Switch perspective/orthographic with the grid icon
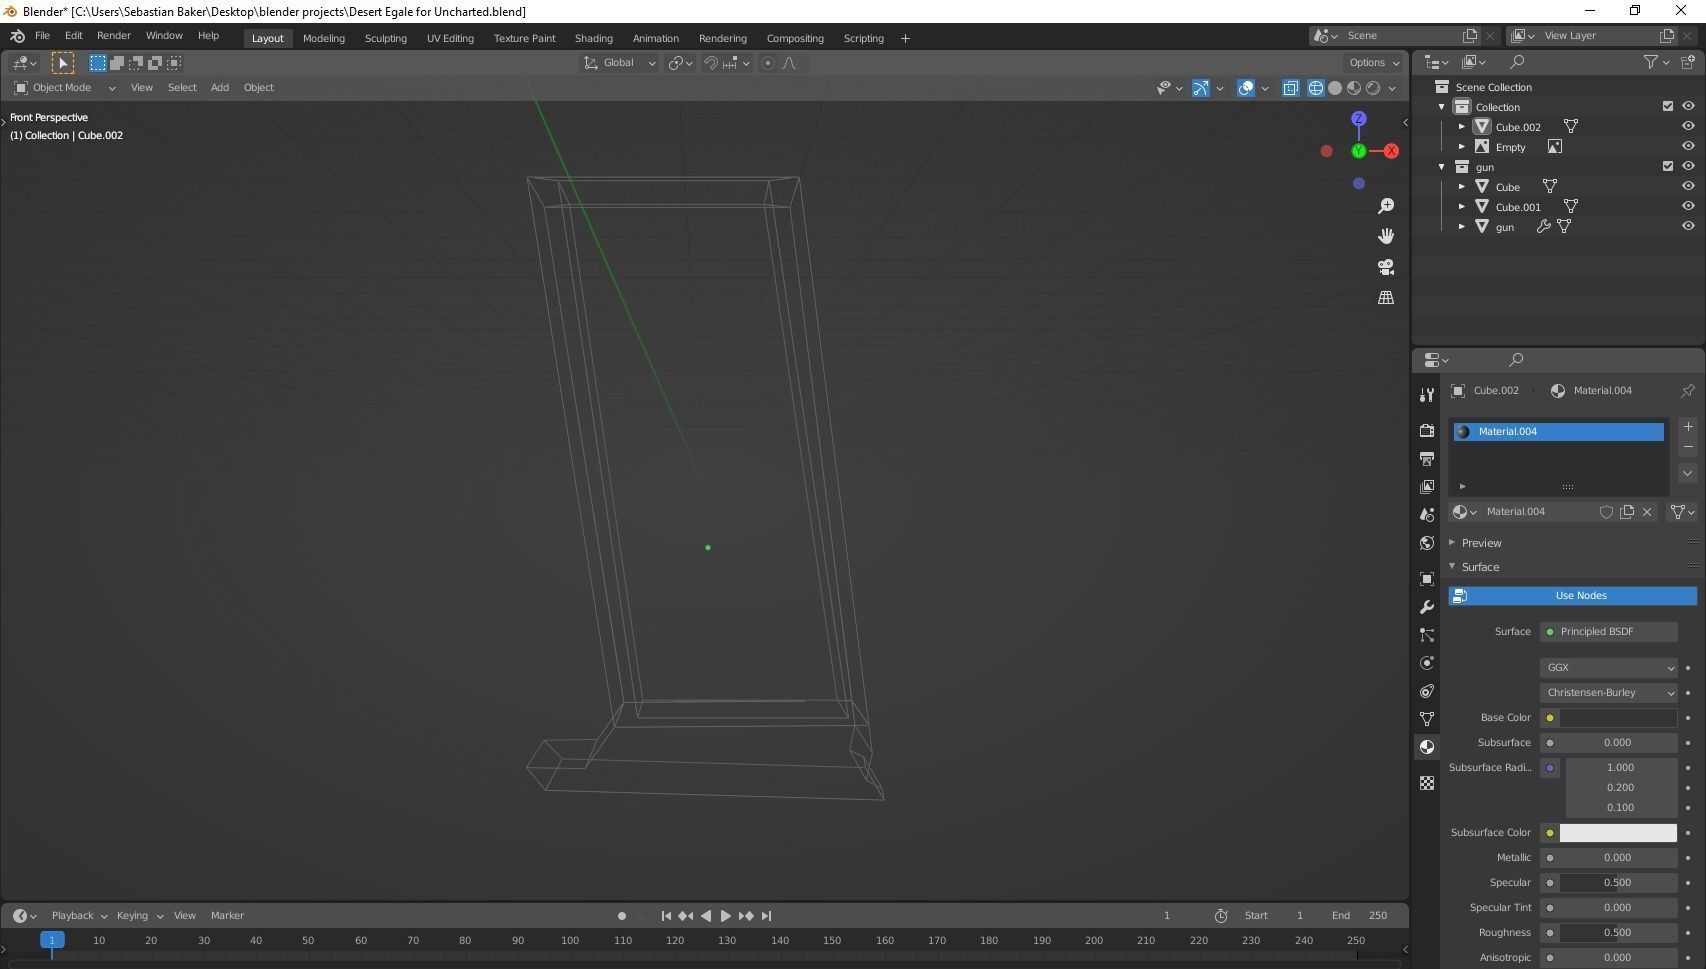The height and width of the screenshot is (969, 1706). [1386, 298]
